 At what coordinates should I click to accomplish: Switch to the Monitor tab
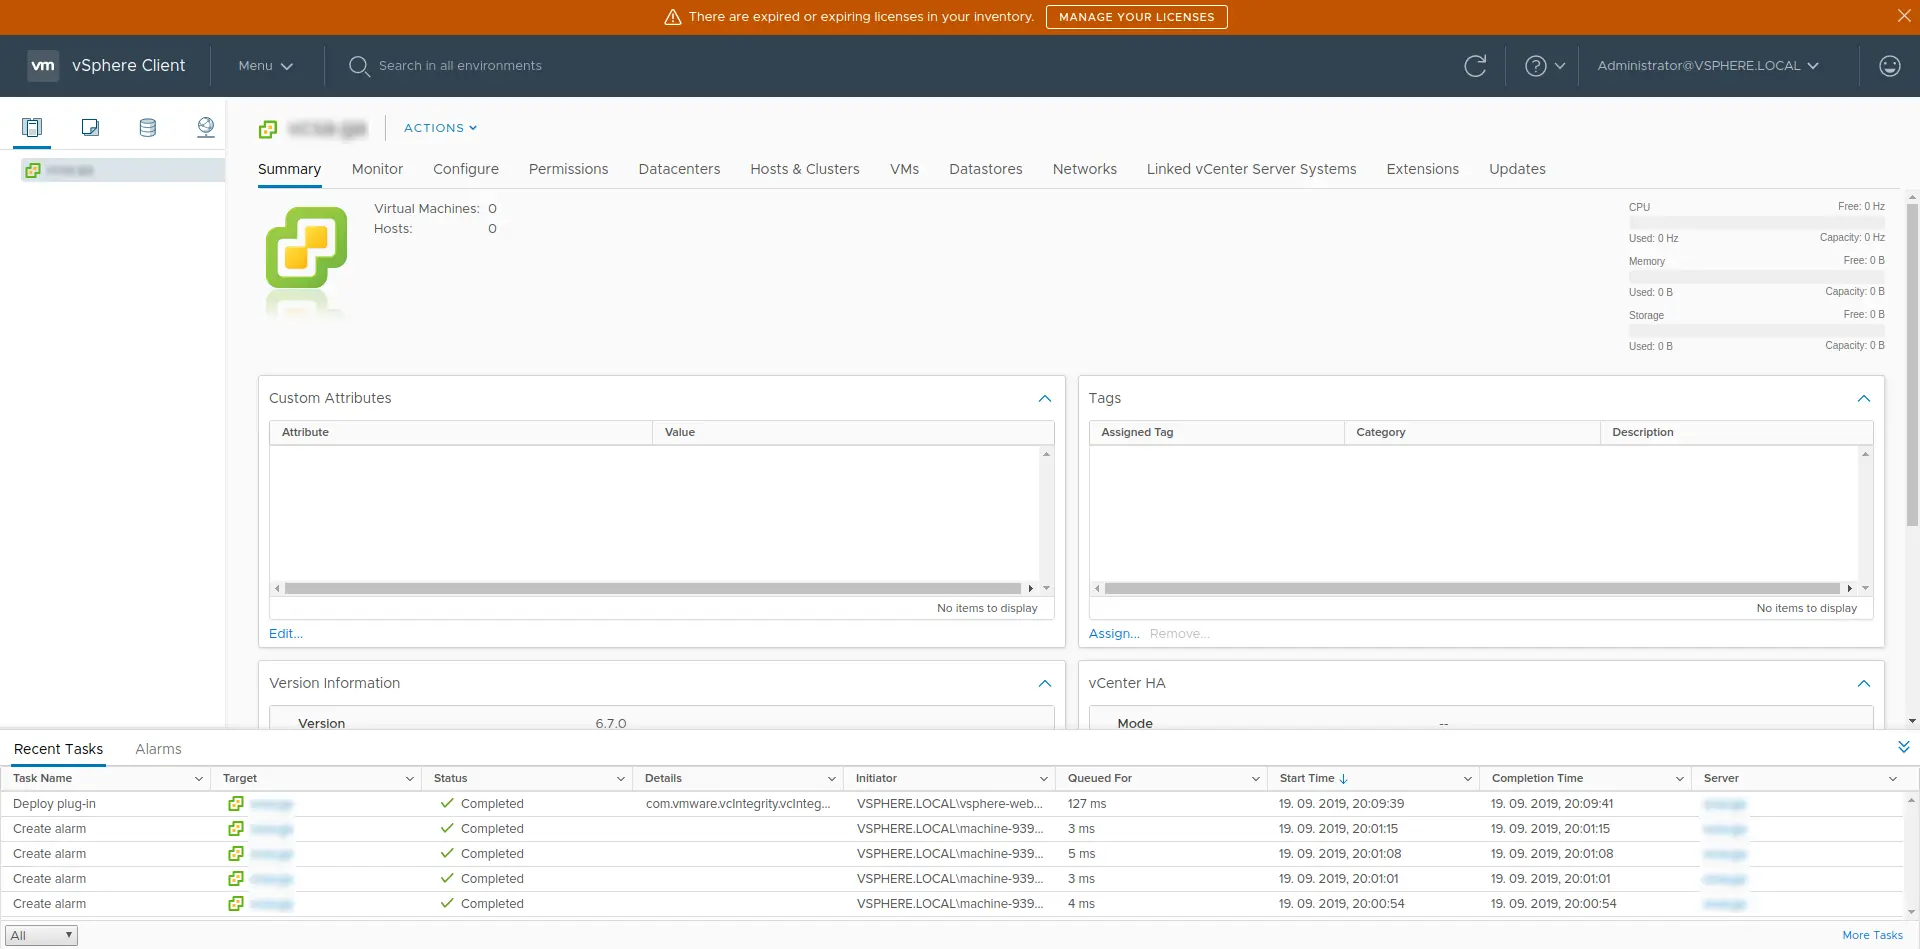click(377, 169)
